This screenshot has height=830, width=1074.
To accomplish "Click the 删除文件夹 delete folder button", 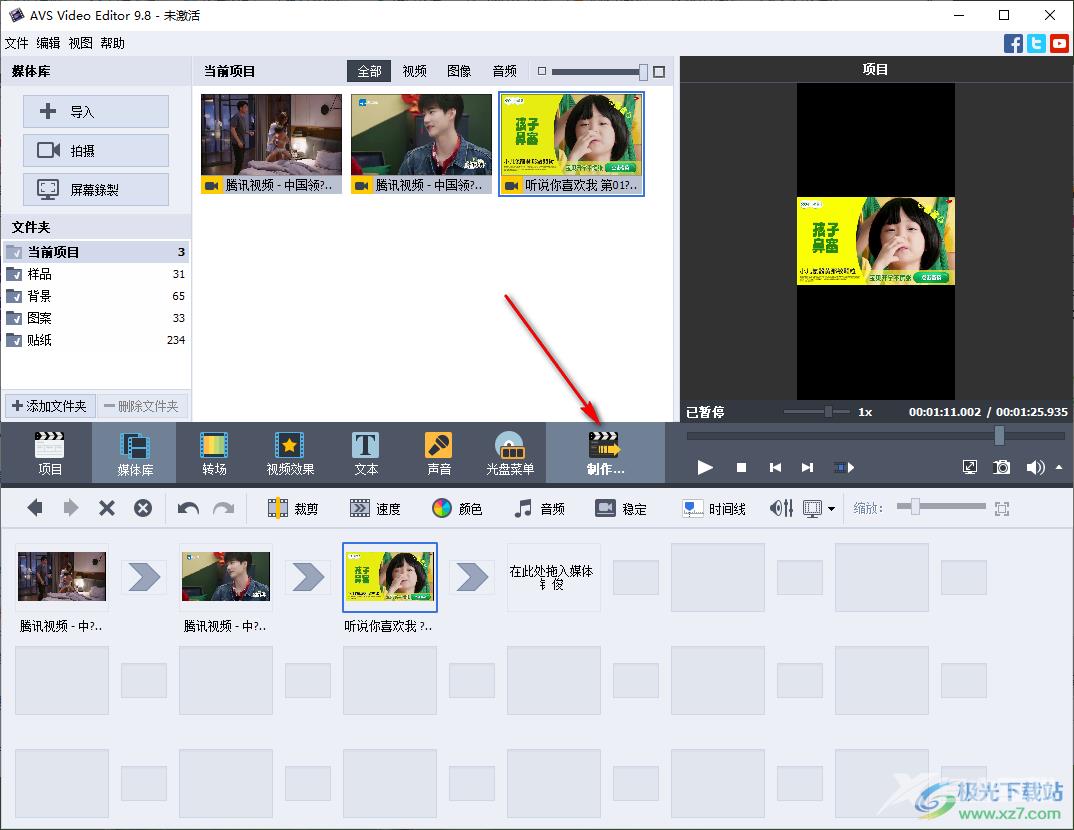I will tap(142, 406).
